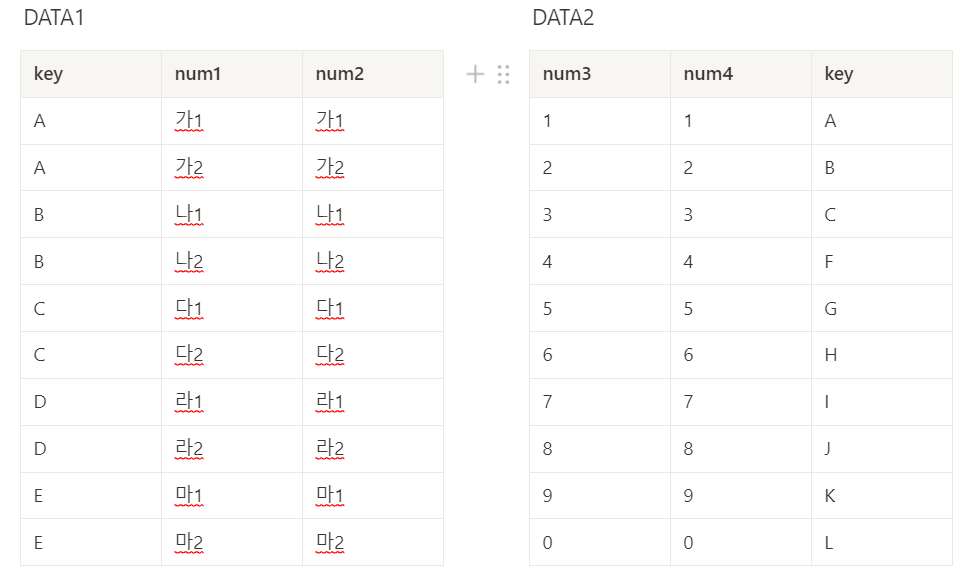Click the six-dot drag handle icon

(x=503, y=74)
